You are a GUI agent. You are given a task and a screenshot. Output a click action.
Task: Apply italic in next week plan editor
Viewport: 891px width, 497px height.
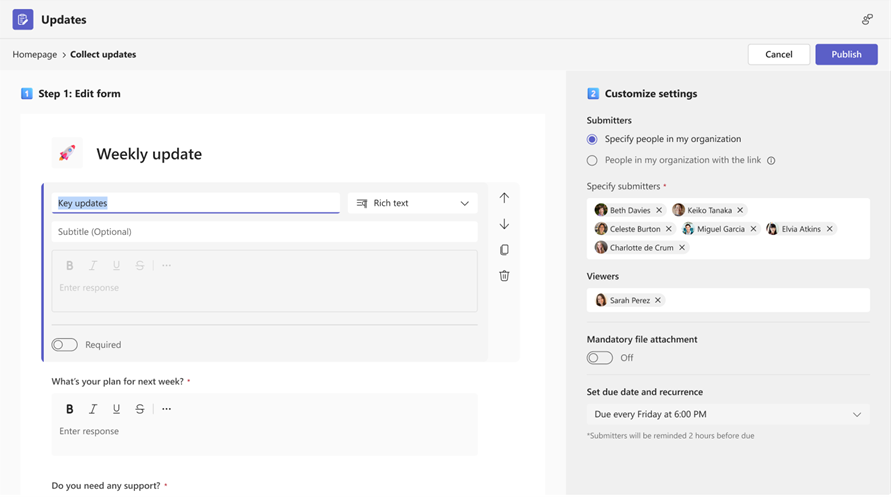(93, 409)
